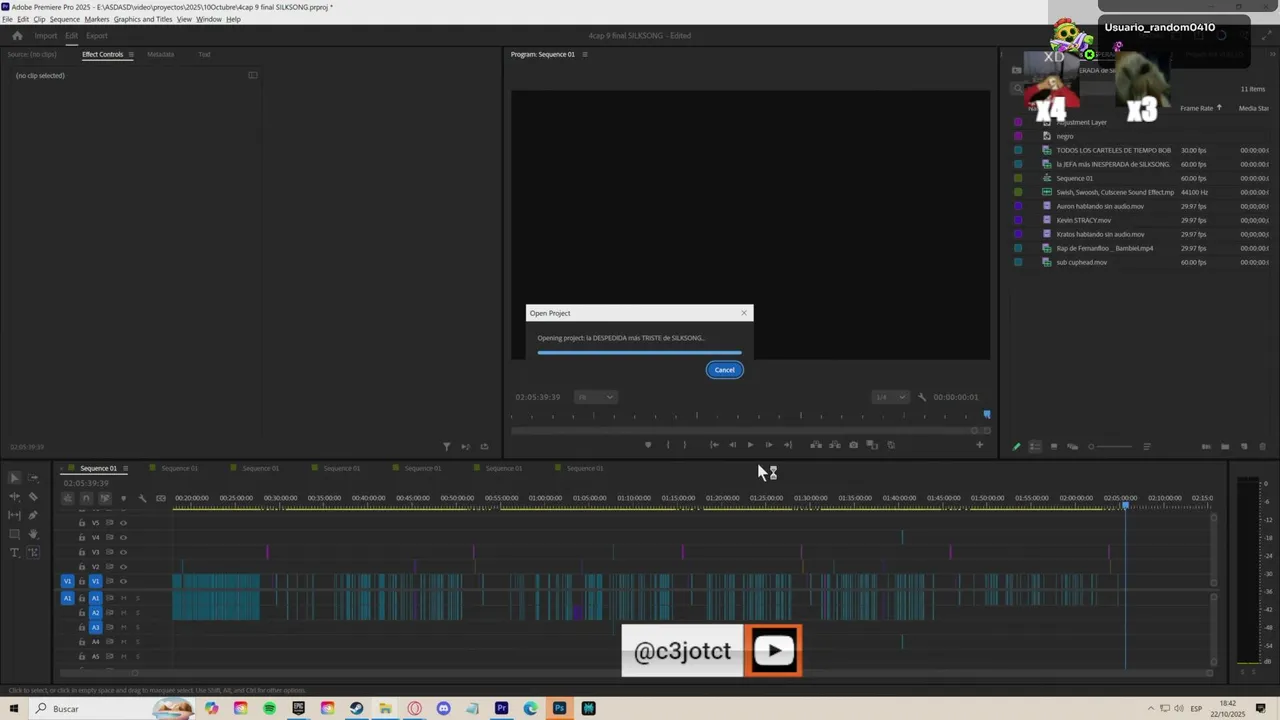1280x720 pixels.
Task: Click Go to In point button
Action: tap(714, 445)
